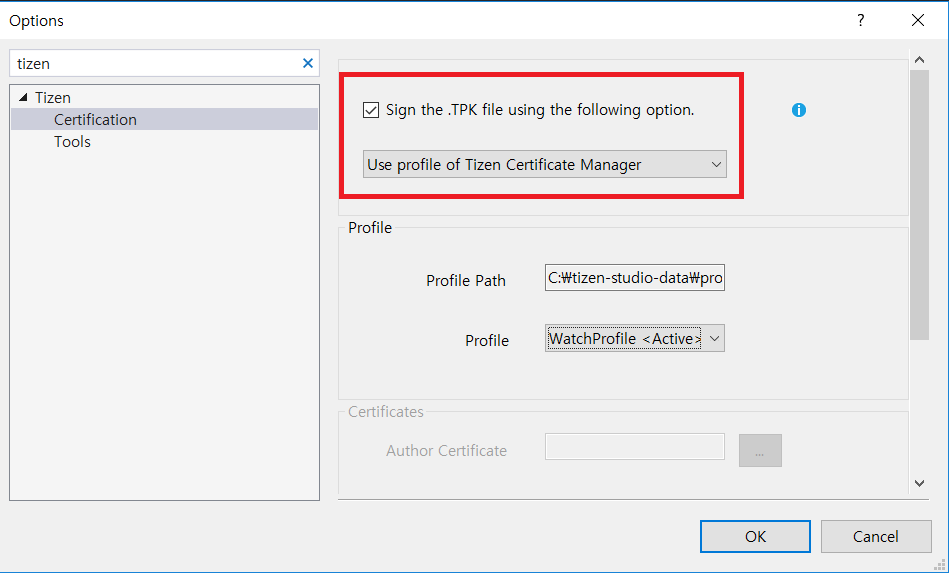Toggle the Sign the .TPK file checkbox
Viewport: 949px width, 573px height.
371,110
